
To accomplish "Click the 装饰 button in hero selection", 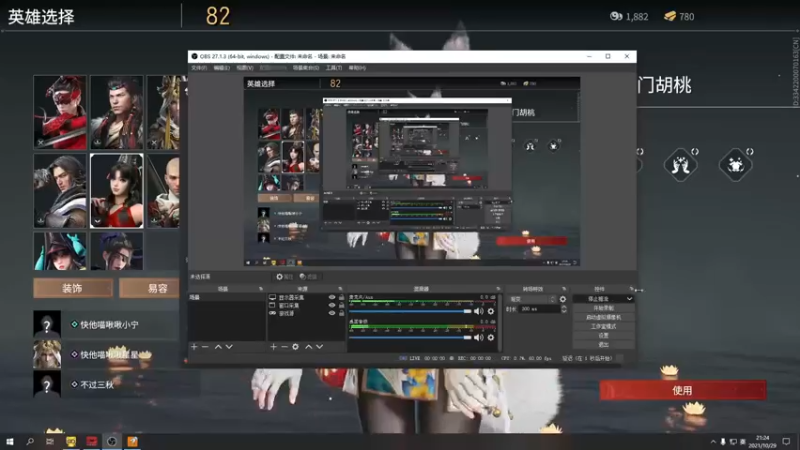I will pyautogui.click(x=73, y=288).
